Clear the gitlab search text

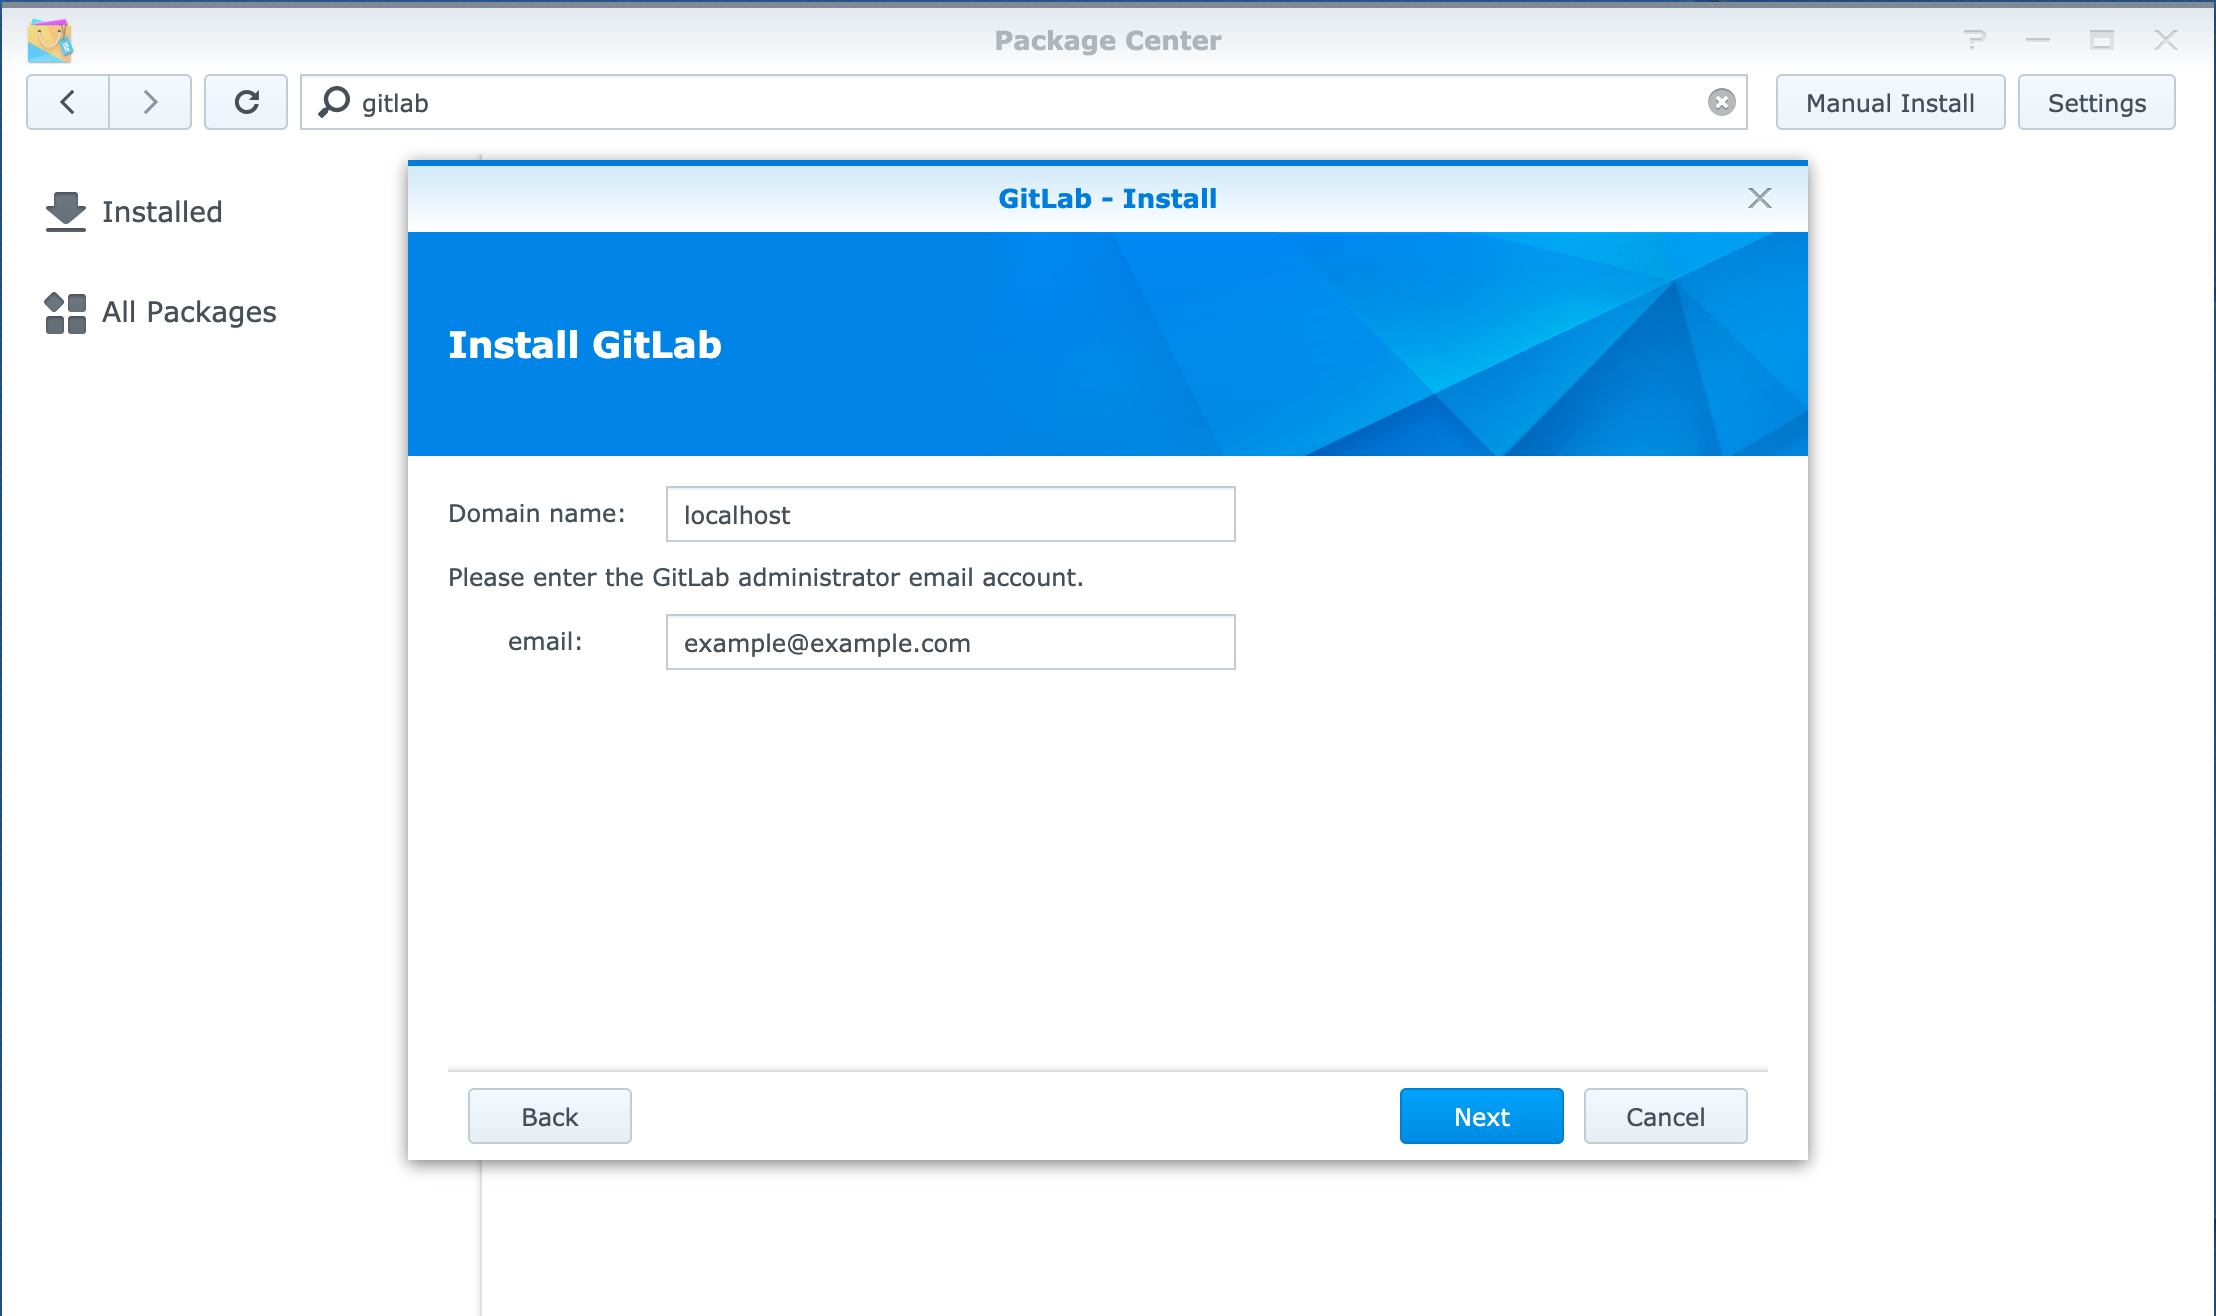pos(1721,102)
